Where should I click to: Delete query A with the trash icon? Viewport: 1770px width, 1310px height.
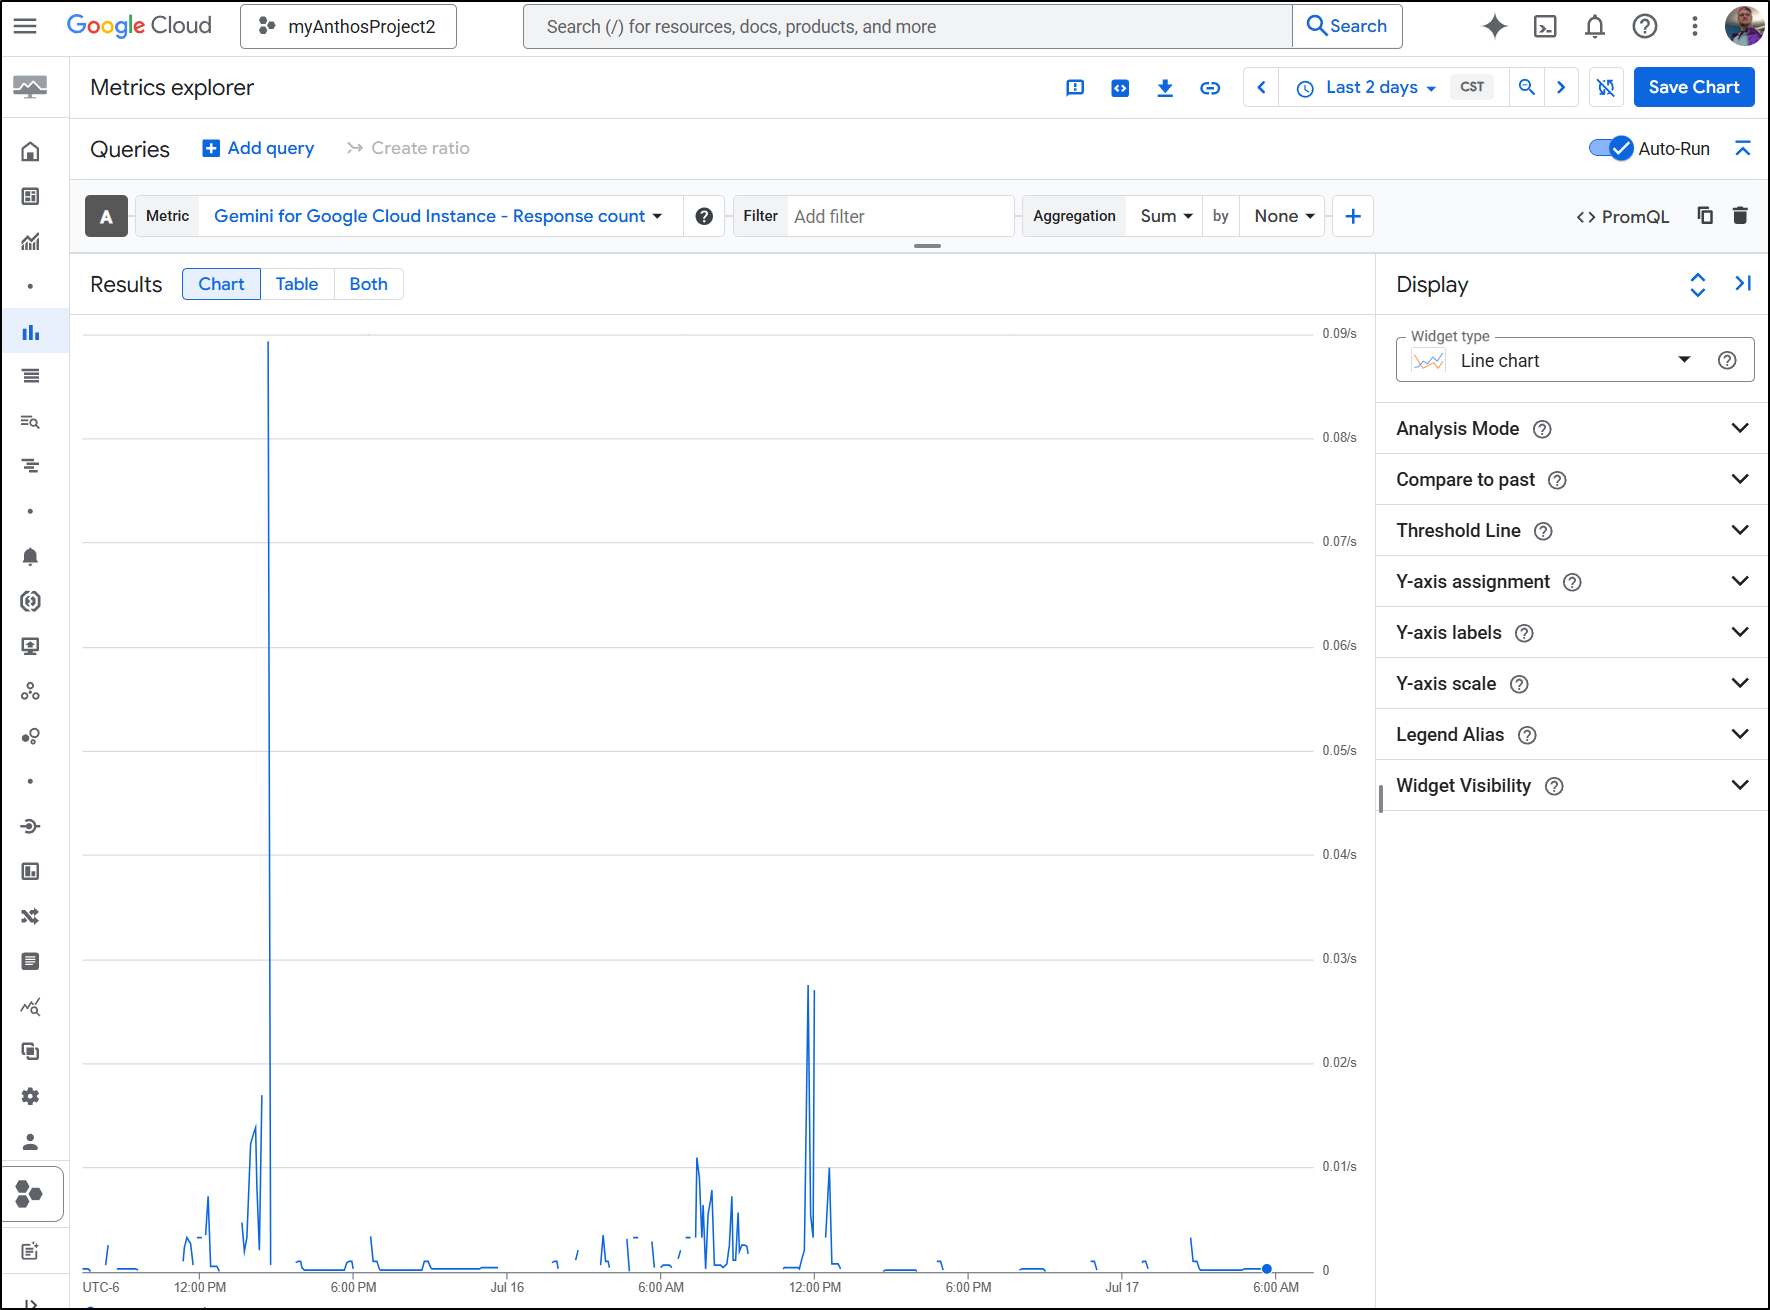click(1740, 216)
